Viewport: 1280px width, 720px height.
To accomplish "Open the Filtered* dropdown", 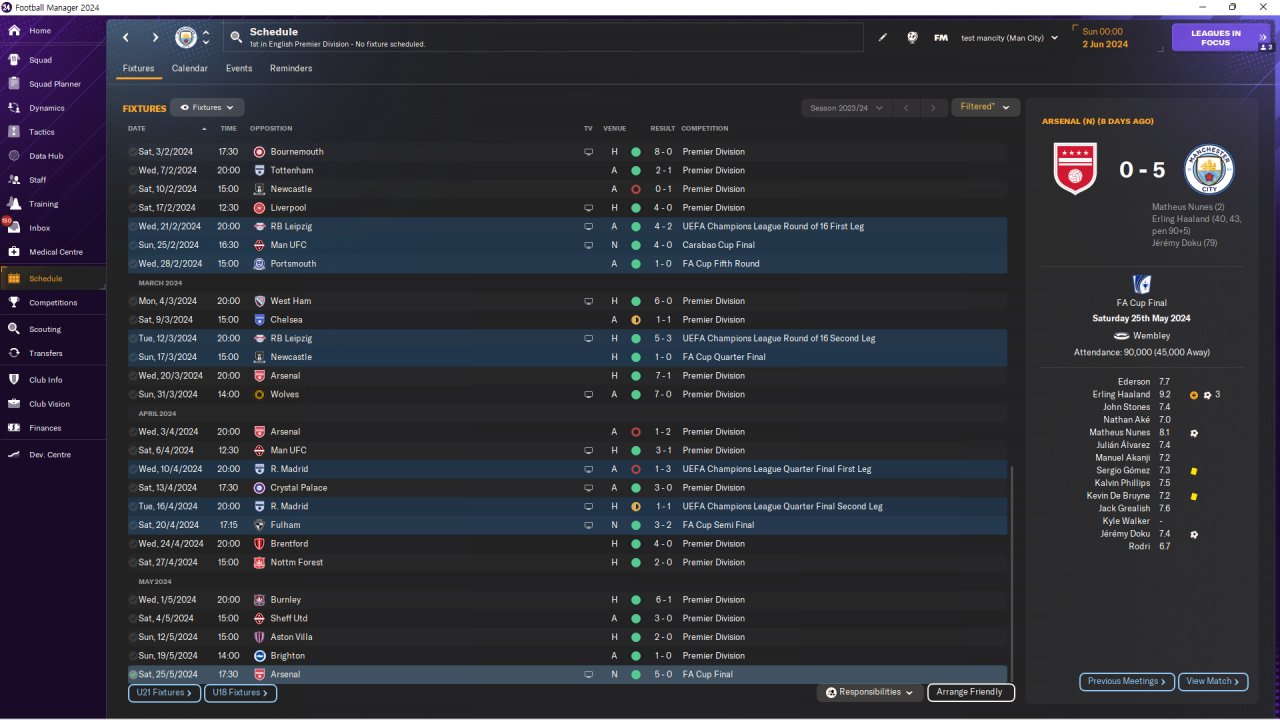I will coord(985,107).
